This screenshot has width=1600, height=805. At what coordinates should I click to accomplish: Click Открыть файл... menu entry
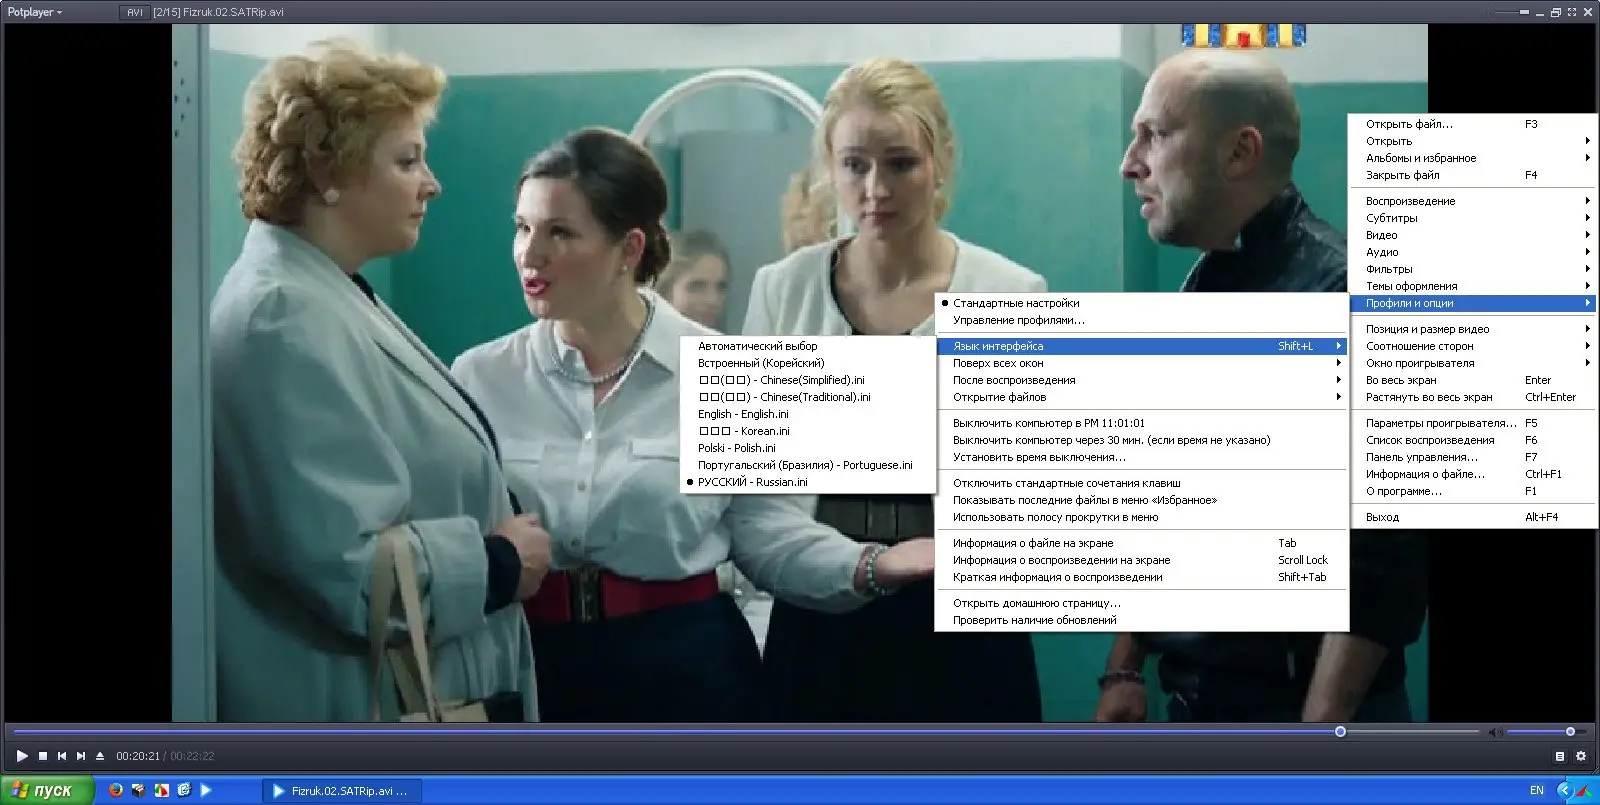[x=1472, y=124]
